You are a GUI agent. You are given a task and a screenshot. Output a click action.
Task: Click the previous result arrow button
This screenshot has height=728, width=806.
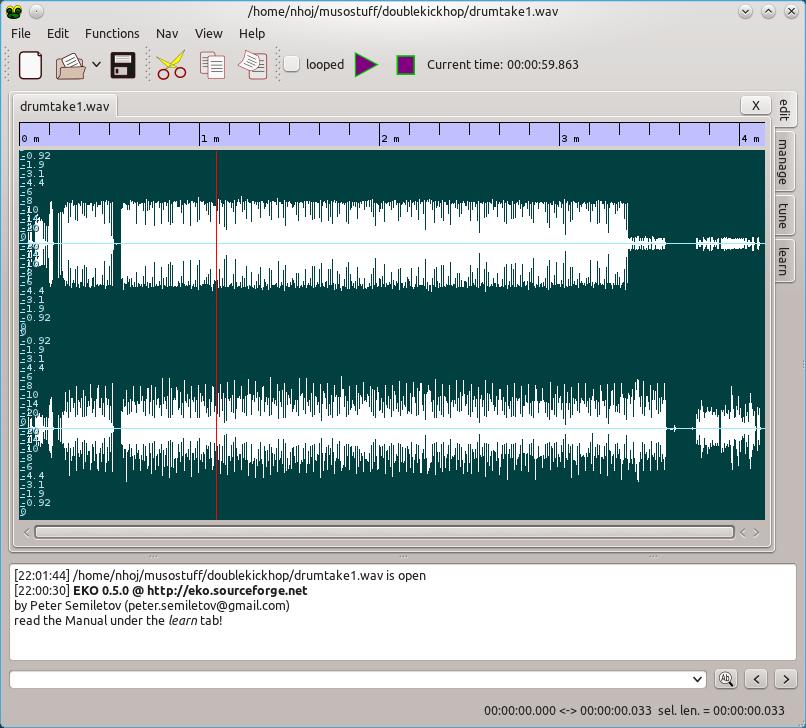[757, 679]
